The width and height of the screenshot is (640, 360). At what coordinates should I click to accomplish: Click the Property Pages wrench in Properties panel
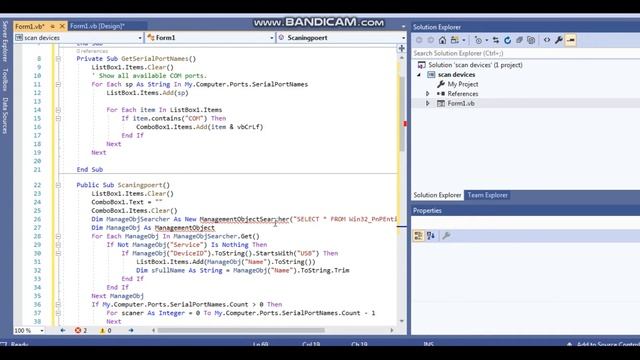(x=446, y=236)
